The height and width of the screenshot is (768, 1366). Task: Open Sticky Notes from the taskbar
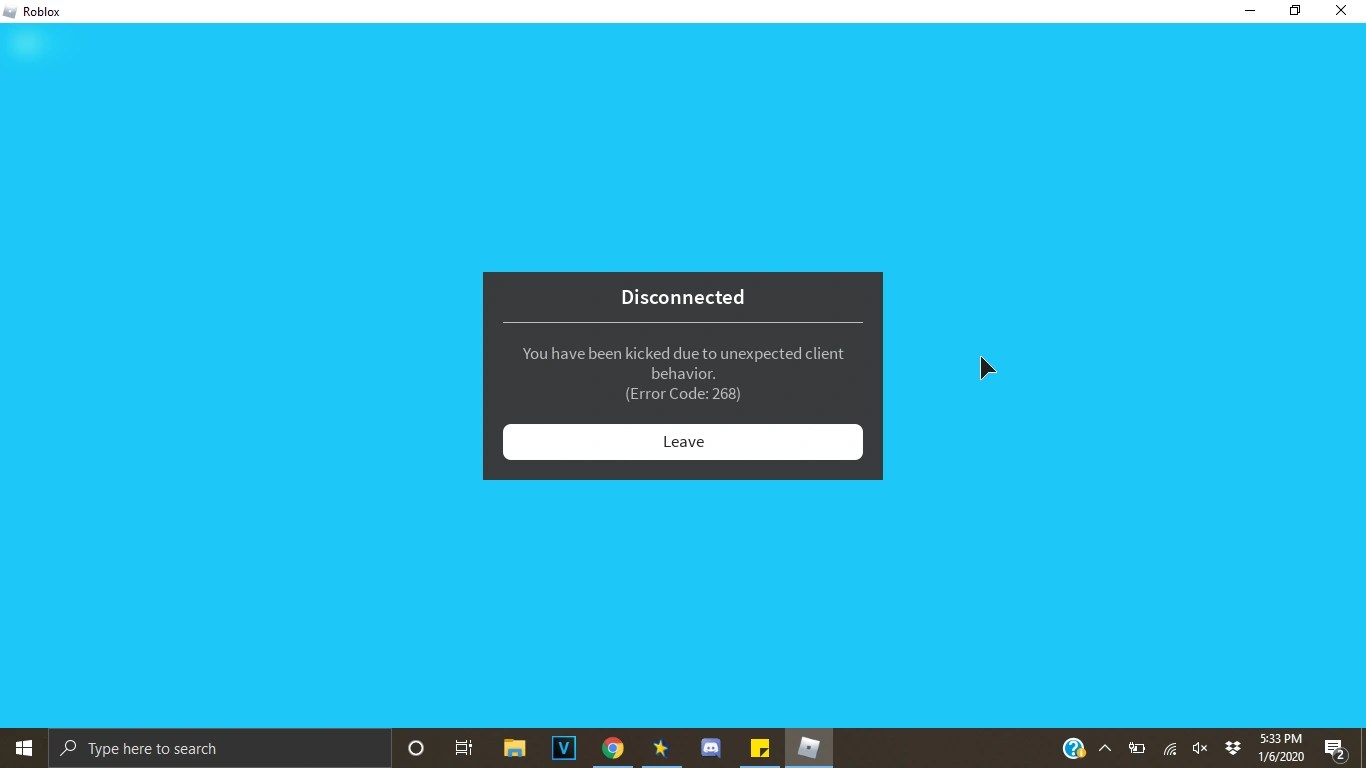[760, 748]
